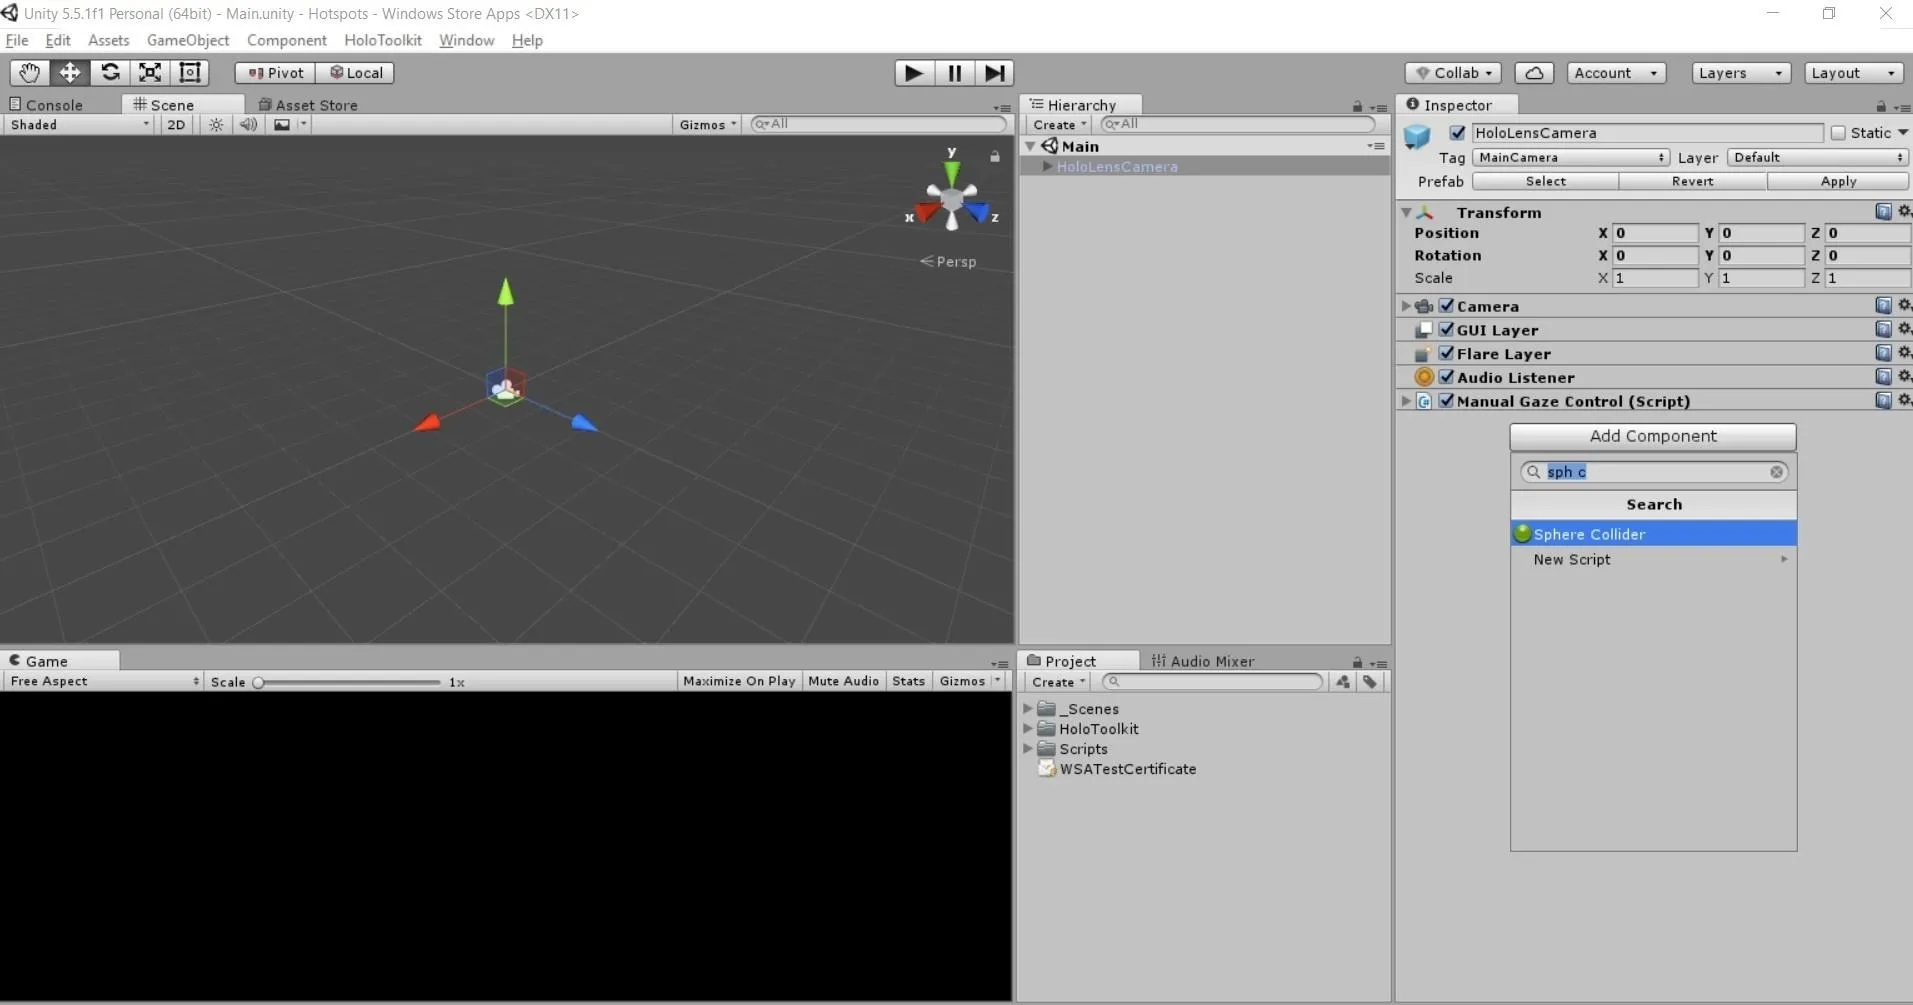
Task: Toggle Pivot handle position
Action: click(275, 73)
